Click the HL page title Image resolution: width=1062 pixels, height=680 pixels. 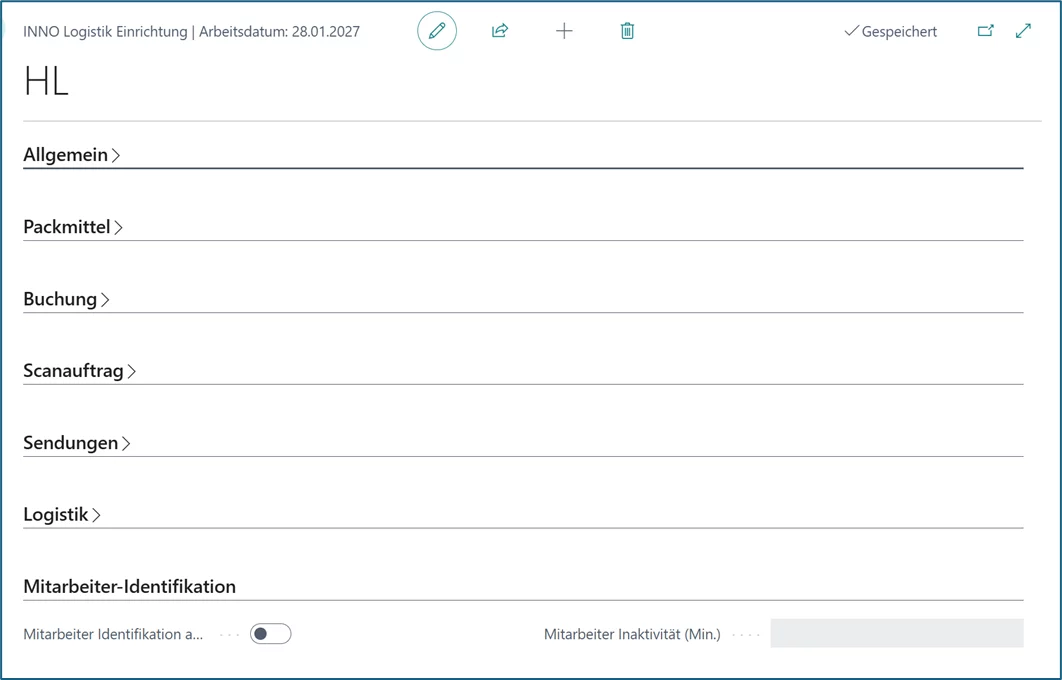click(x=46, y=82)
